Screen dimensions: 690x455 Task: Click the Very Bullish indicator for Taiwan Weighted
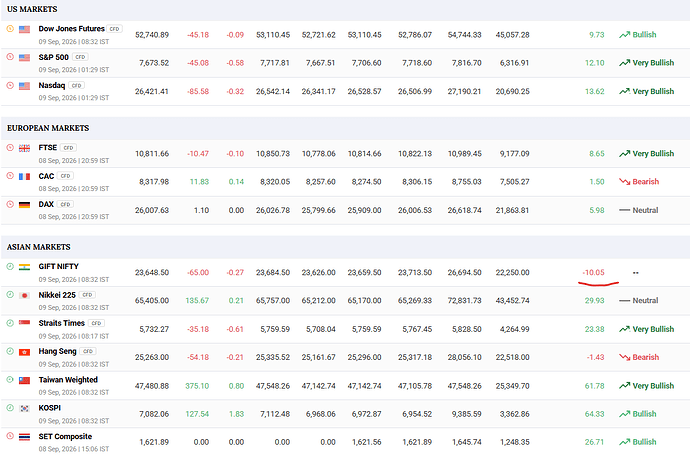coord(646,386)
